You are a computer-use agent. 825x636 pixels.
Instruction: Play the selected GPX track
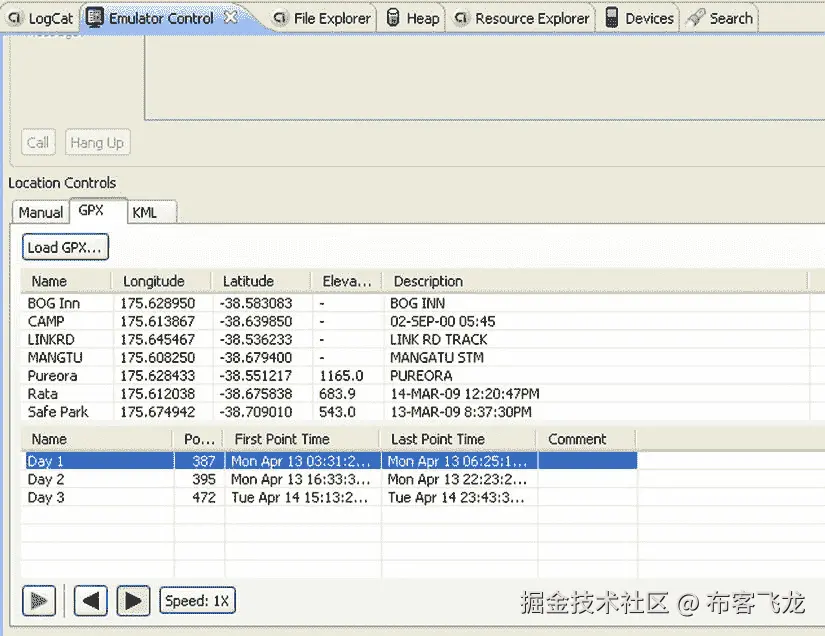[39, 600]
